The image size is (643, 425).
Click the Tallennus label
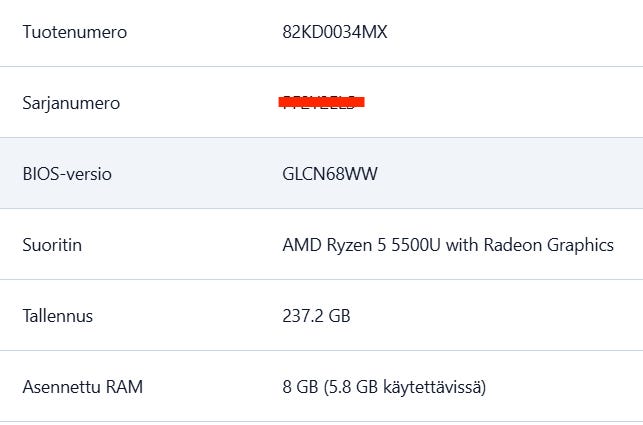58,316
